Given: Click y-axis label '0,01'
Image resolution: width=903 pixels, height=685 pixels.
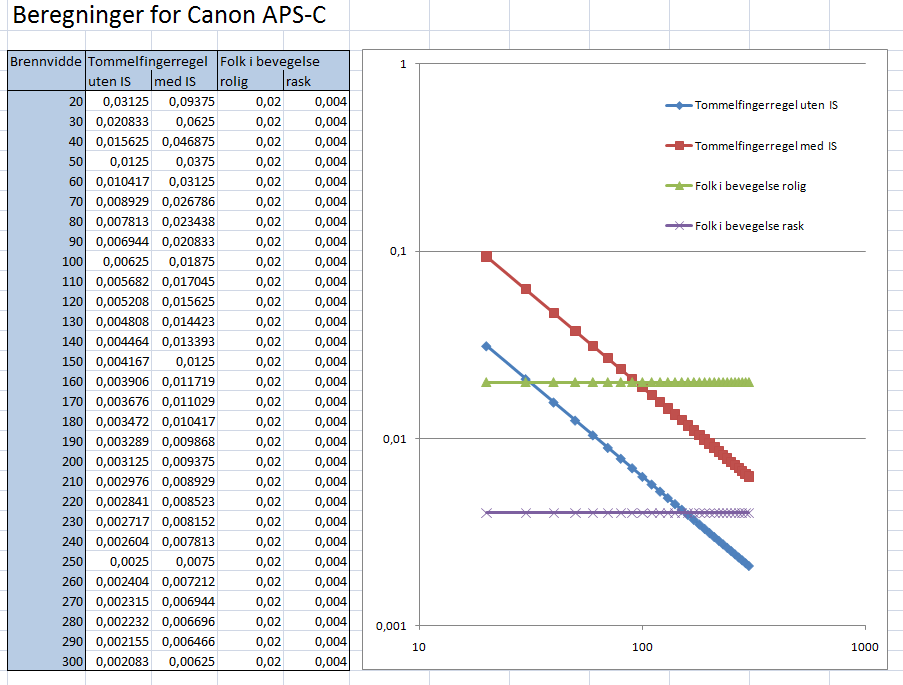Looking at the screenshot, I should point(395,439).
